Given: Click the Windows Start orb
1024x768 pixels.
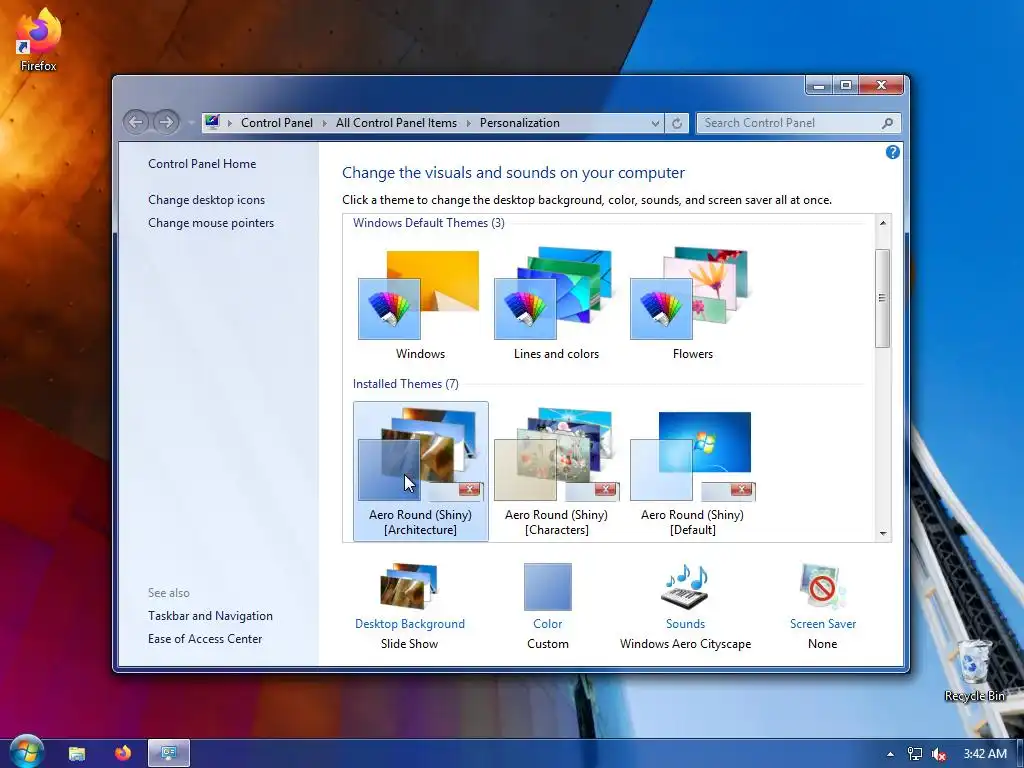Looking at the screenshot, I should [26, 752].
